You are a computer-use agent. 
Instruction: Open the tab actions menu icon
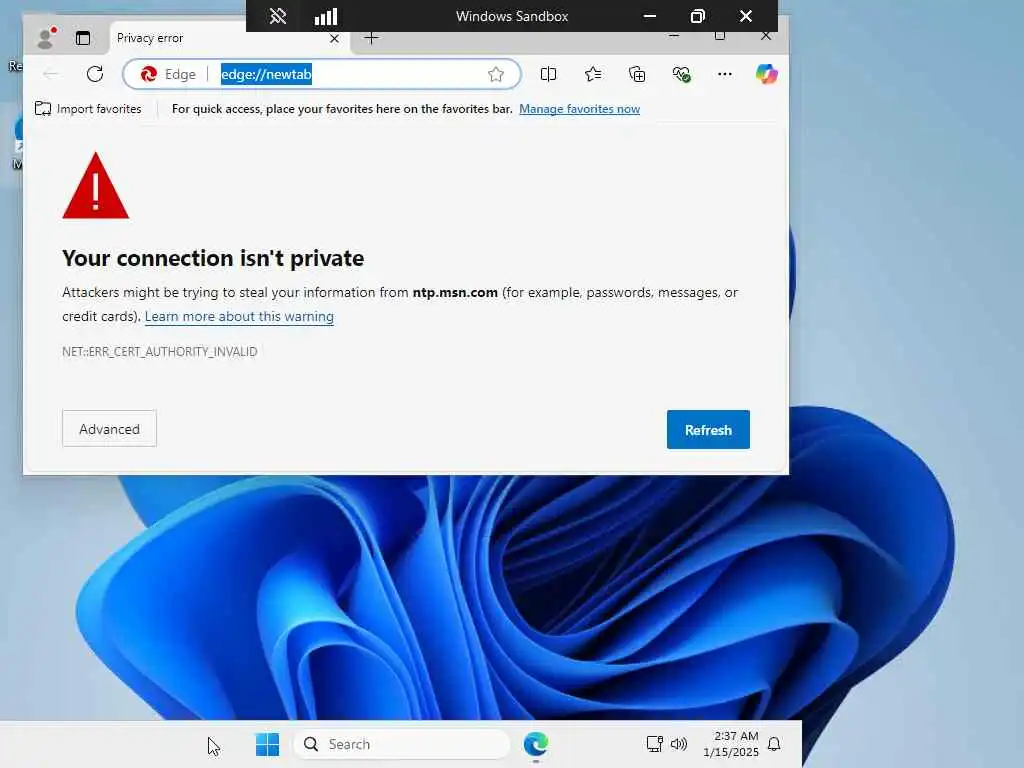pos(83,38)
